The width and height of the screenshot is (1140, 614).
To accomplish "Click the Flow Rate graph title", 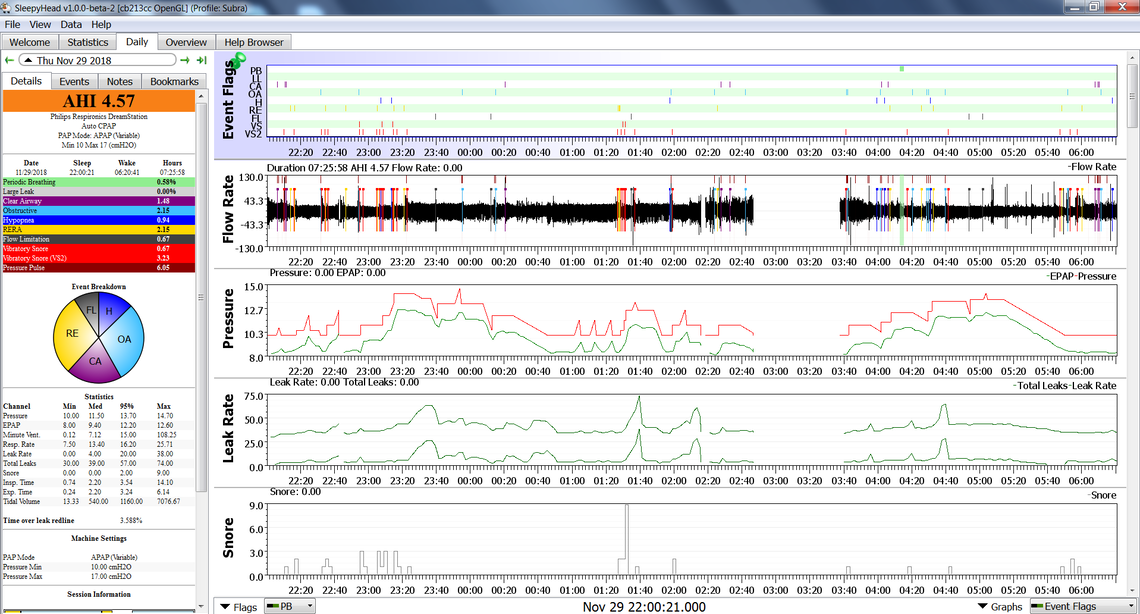I will 228,209.
